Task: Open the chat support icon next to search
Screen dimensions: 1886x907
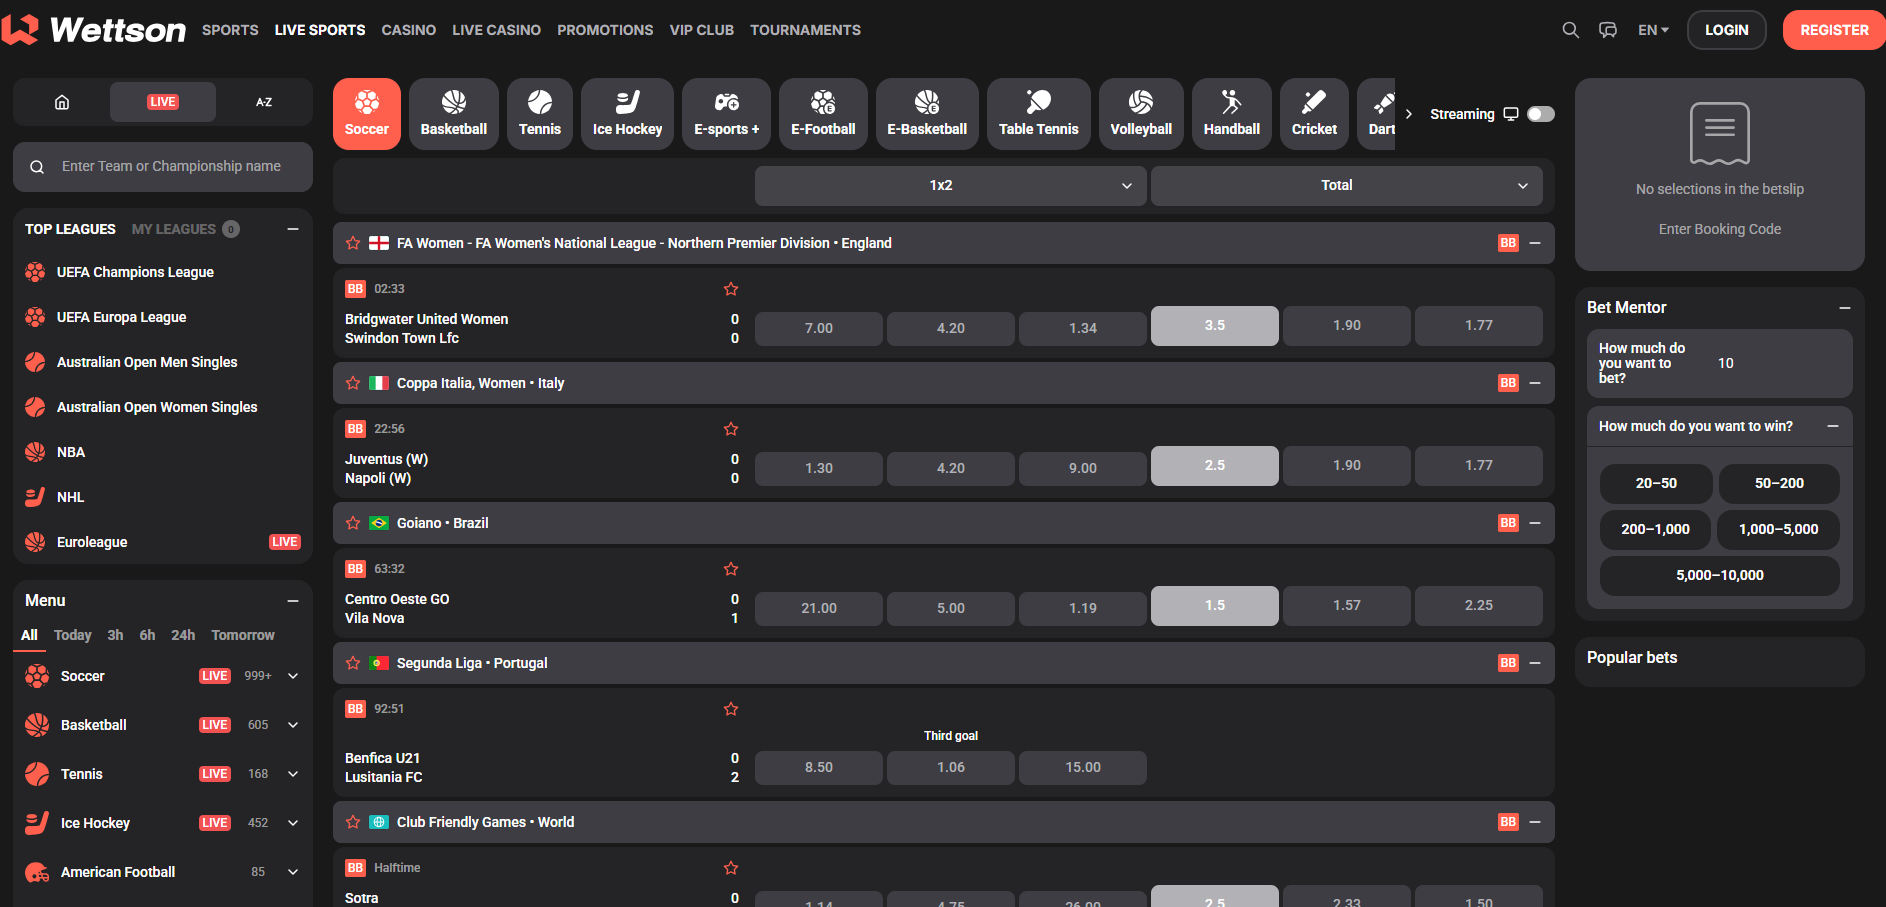Action: pyautogui.click(x=1608, y=30)
